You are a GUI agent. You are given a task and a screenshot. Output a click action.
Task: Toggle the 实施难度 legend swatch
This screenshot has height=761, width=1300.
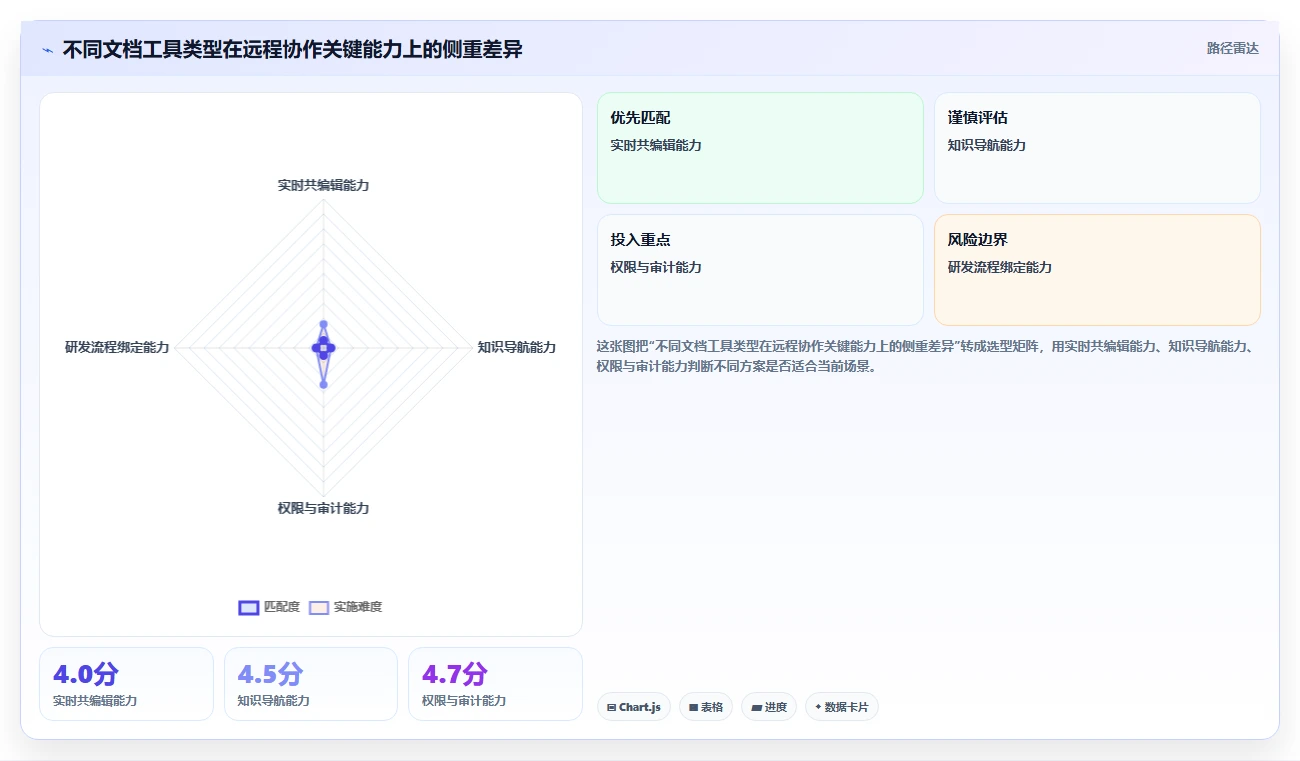point(319,607)
